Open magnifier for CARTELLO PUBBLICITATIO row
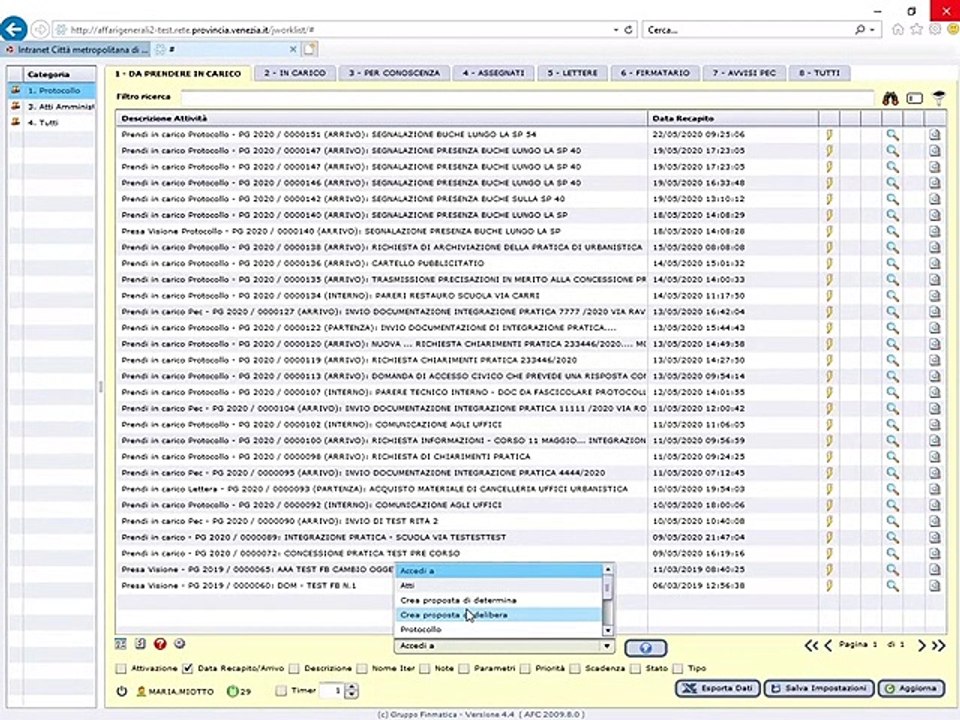Viewport: 960px width, 720px height. pos(892,263)
